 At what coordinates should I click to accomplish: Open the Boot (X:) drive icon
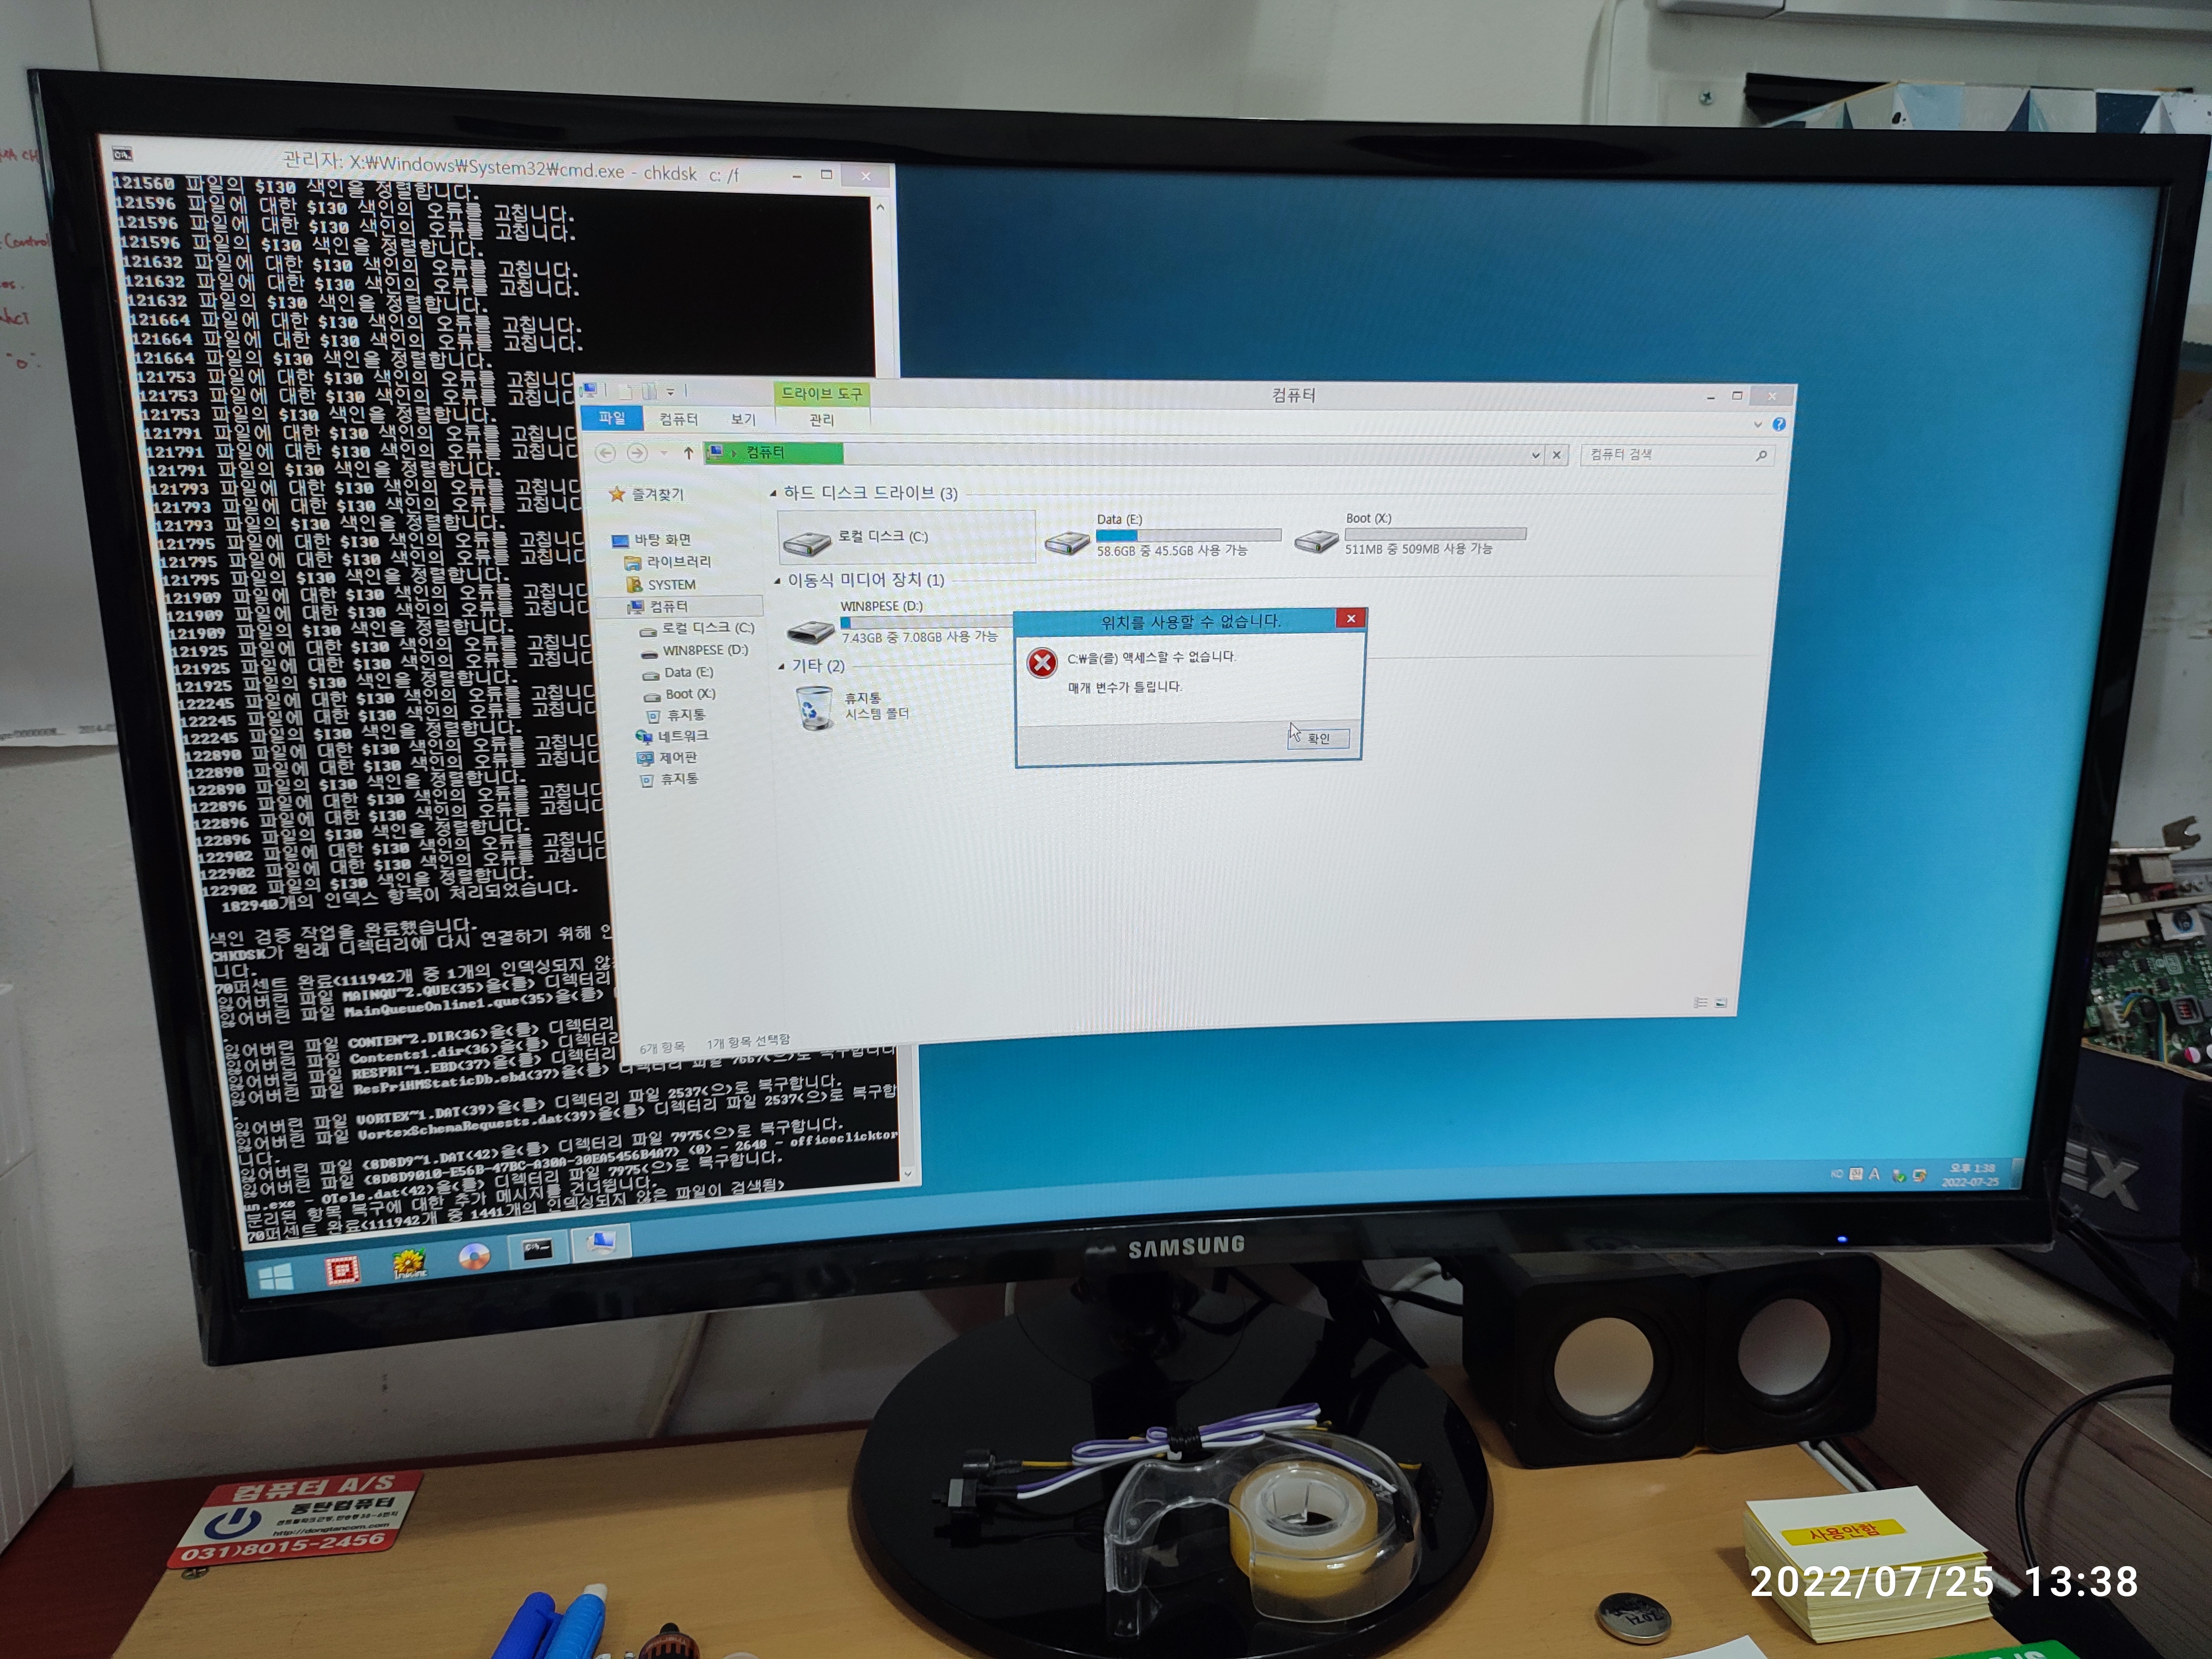click(x=1316, y=541)
